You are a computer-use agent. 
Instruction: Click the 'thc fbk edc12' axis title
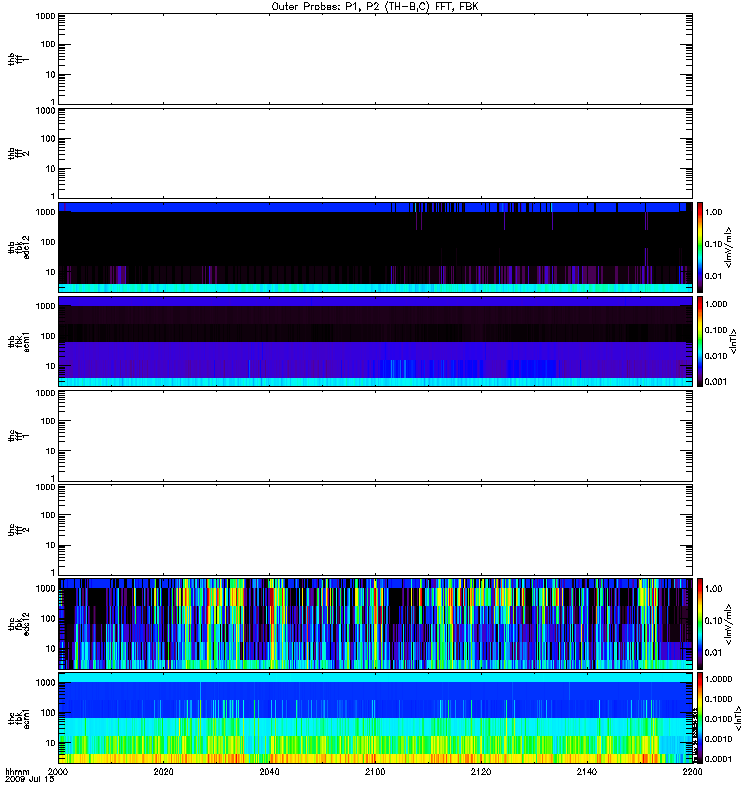coord(18,624)
